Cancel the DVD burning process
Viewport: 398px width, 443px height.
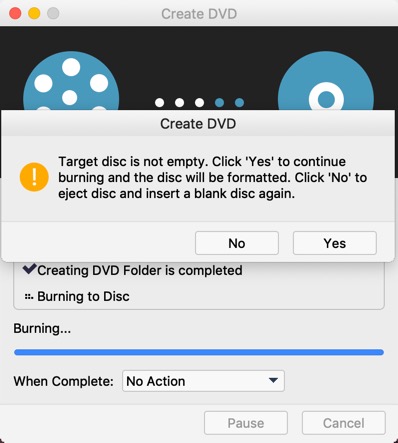(344, 423)
